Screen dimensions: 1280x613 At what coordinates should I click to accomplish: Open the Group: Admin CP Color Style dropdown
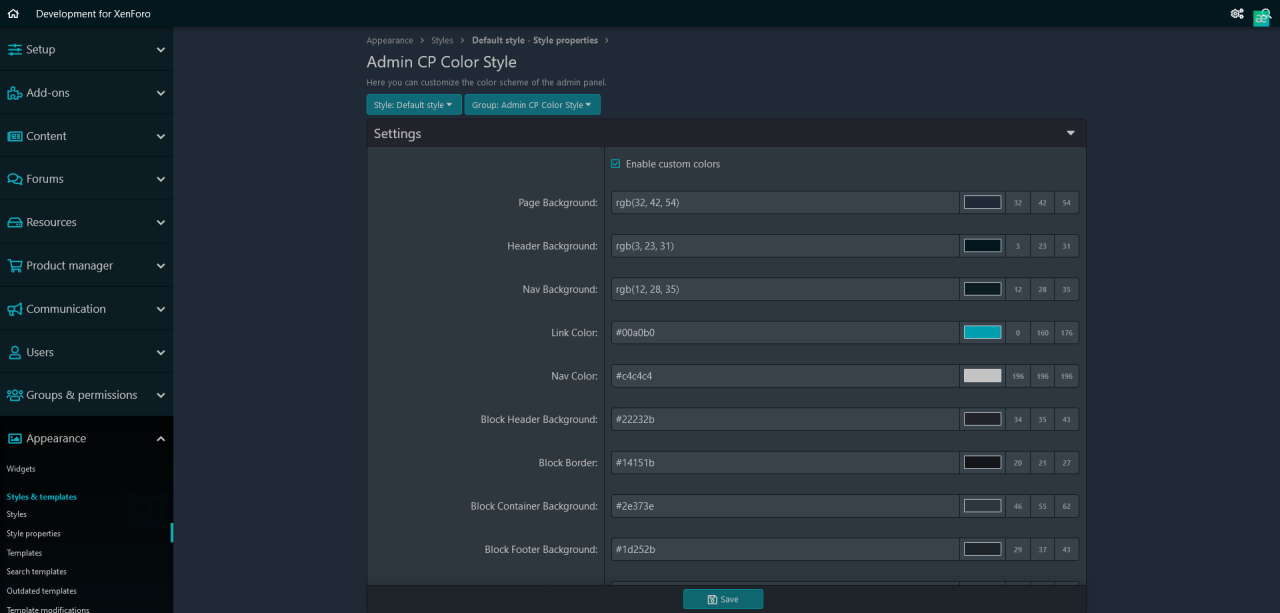532,105
